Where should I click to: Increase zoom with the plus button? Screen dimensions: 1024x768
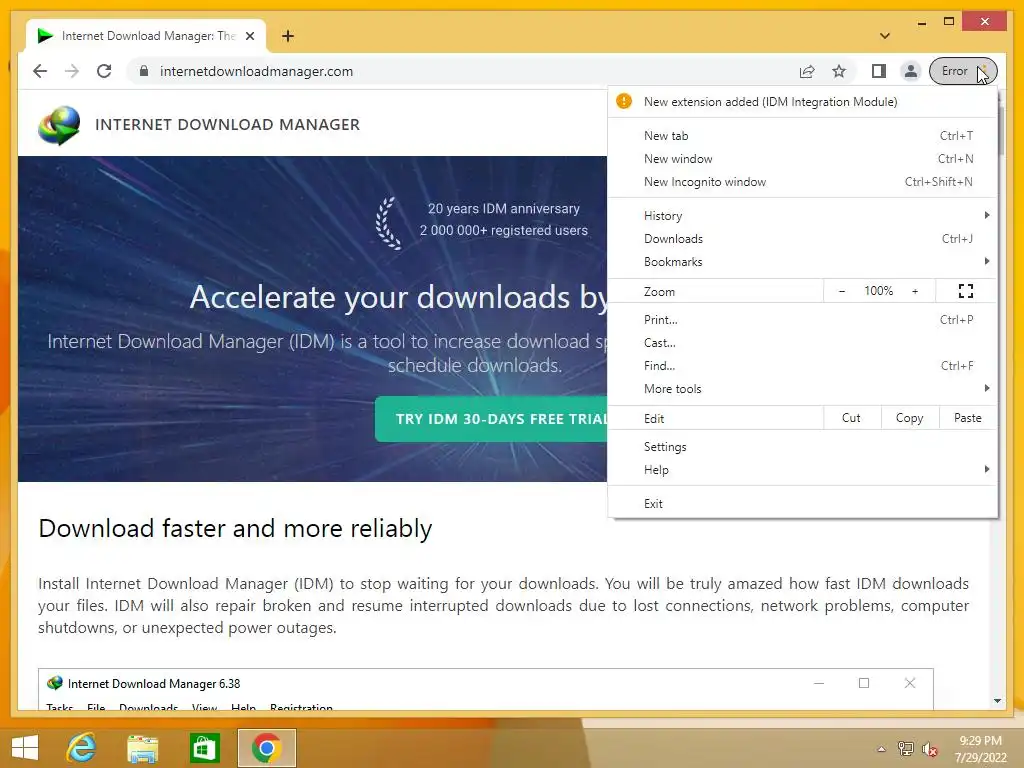[x=915, y=291]
